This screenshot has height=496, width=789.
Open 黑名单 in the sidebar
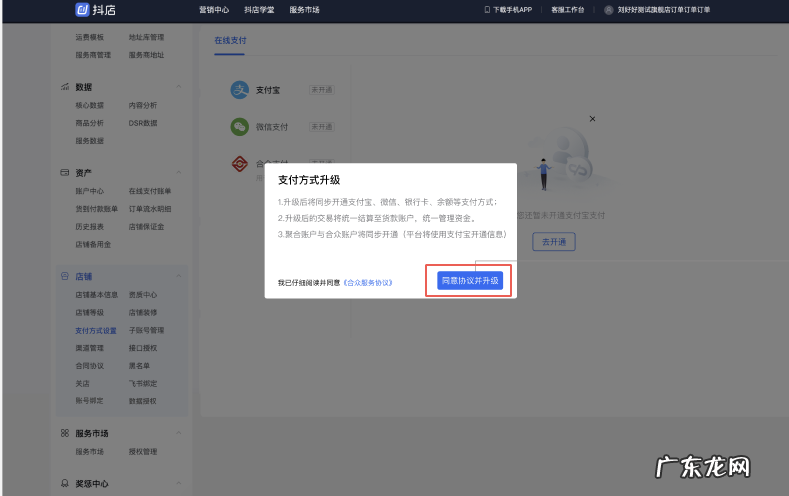pos(139,366)
